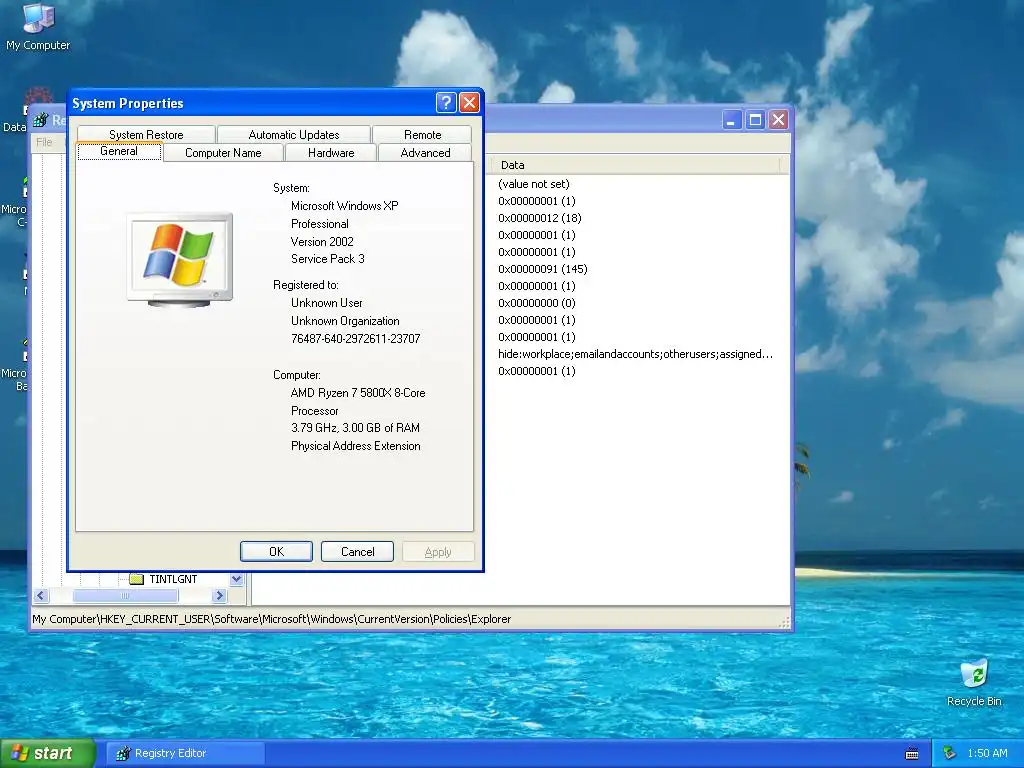Switch to the Automatic Updates tab
This screenshot has width=1024, height=768.
point(294,135)
